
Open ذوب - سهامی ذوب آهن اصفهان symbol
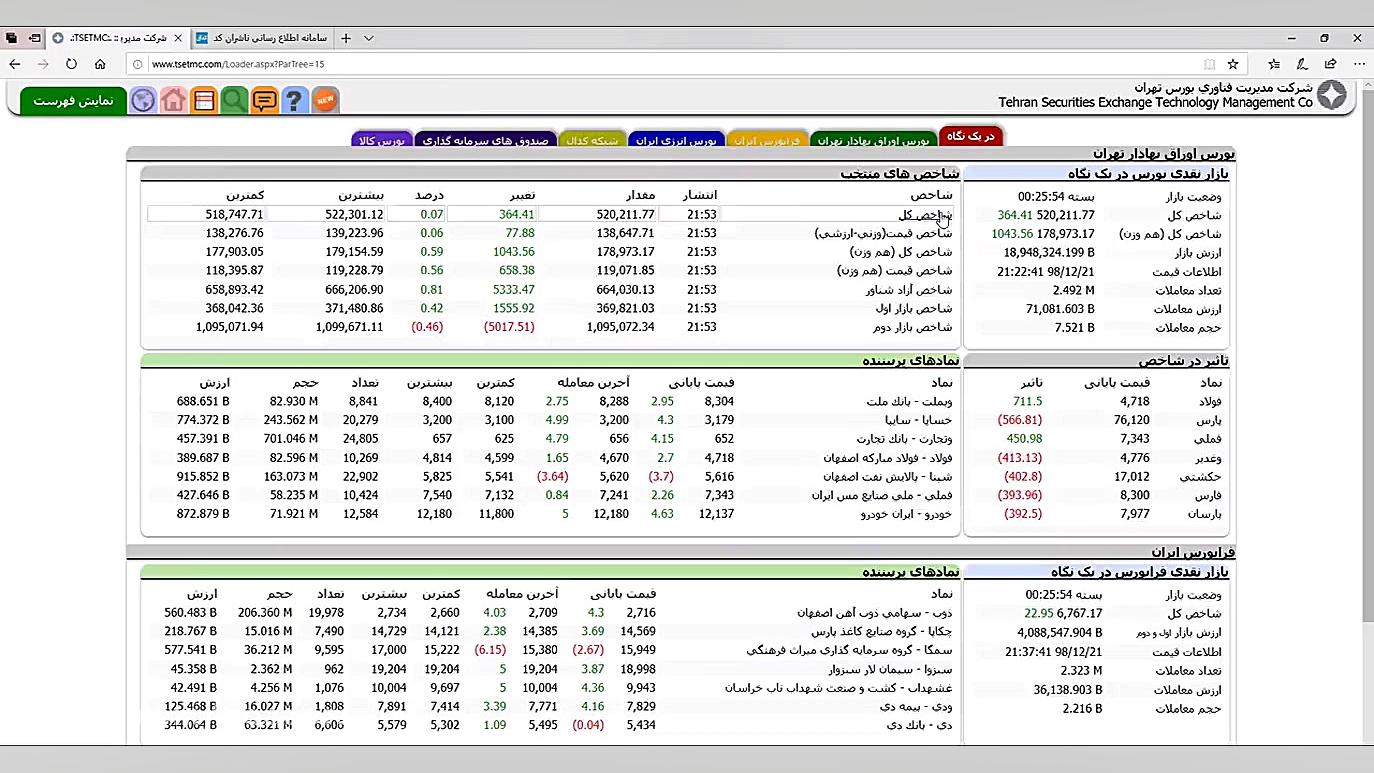click(875, 613)
